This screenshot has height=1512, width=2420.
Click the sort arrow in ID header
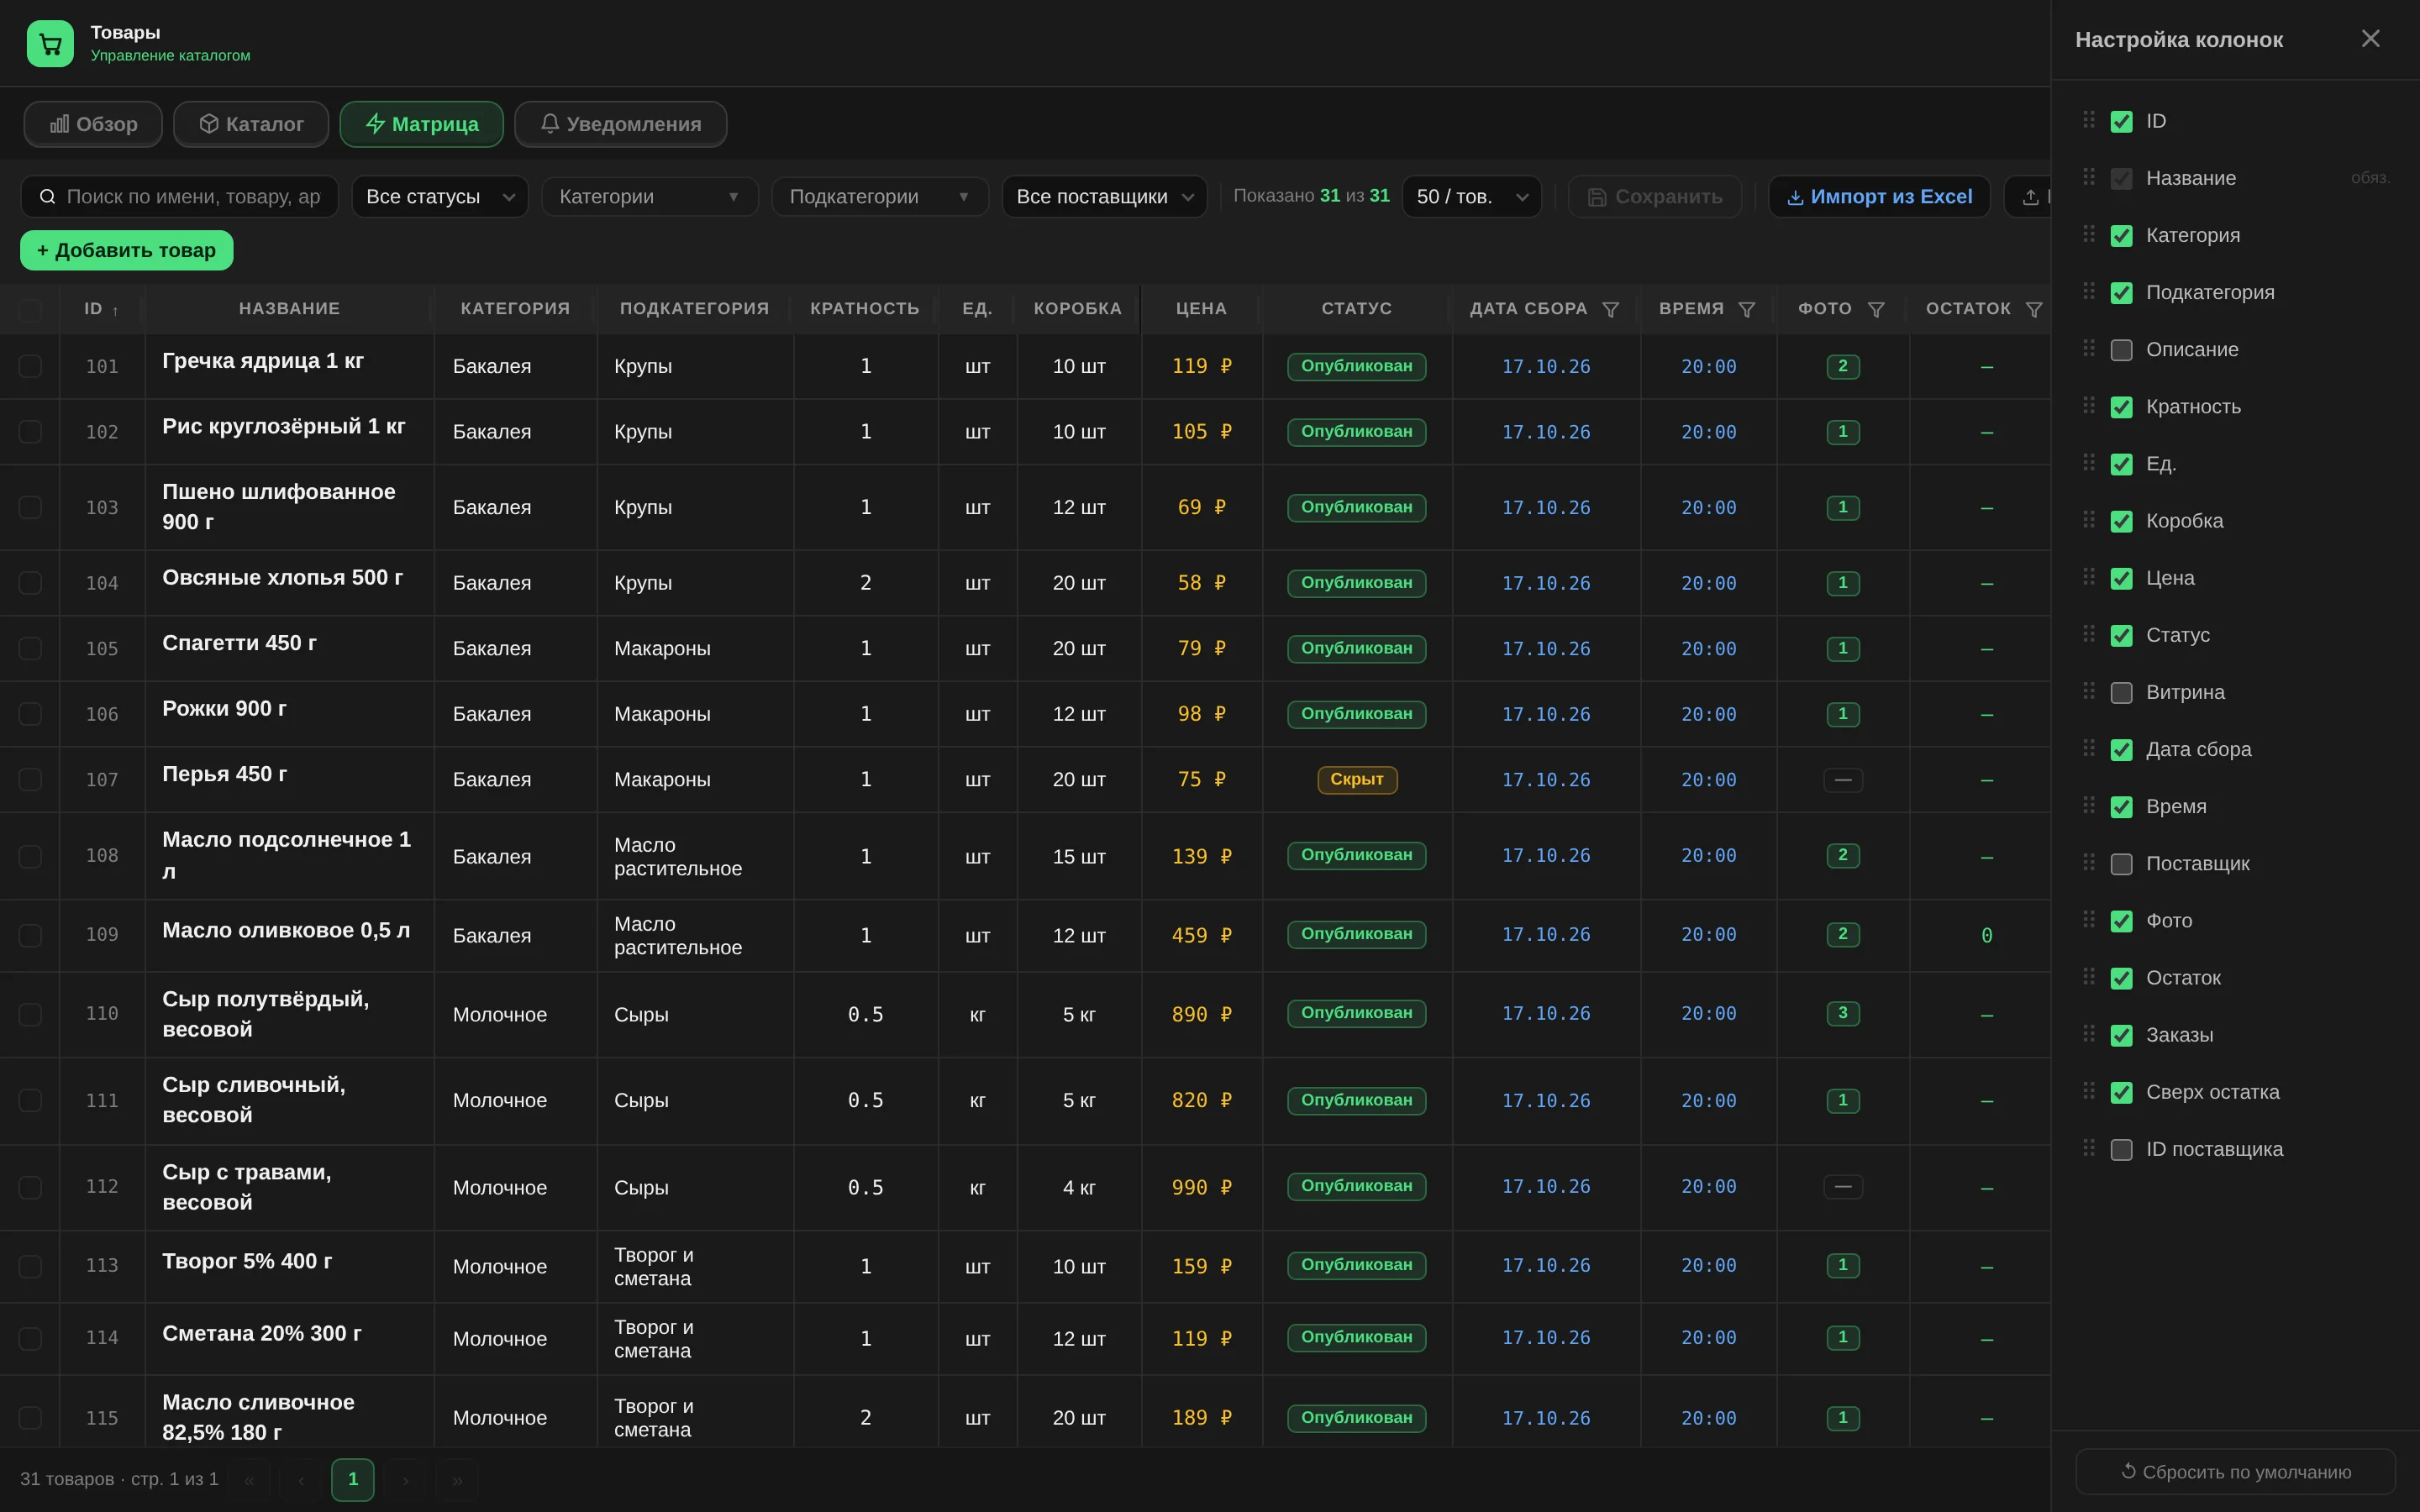point(116,310)
